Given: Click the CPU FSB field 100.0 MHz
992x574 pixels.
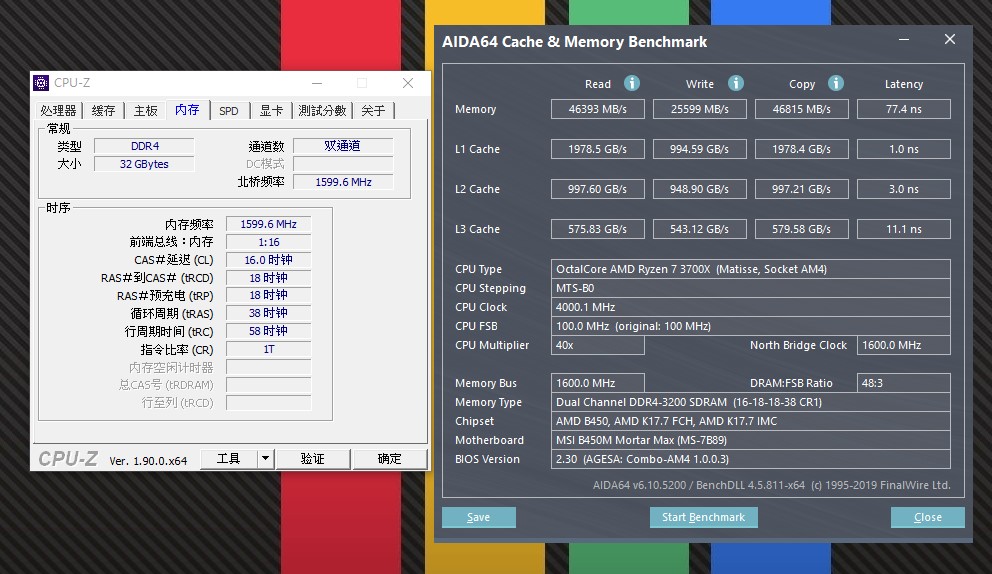Looking at the screenshot, I should point(750,326).
